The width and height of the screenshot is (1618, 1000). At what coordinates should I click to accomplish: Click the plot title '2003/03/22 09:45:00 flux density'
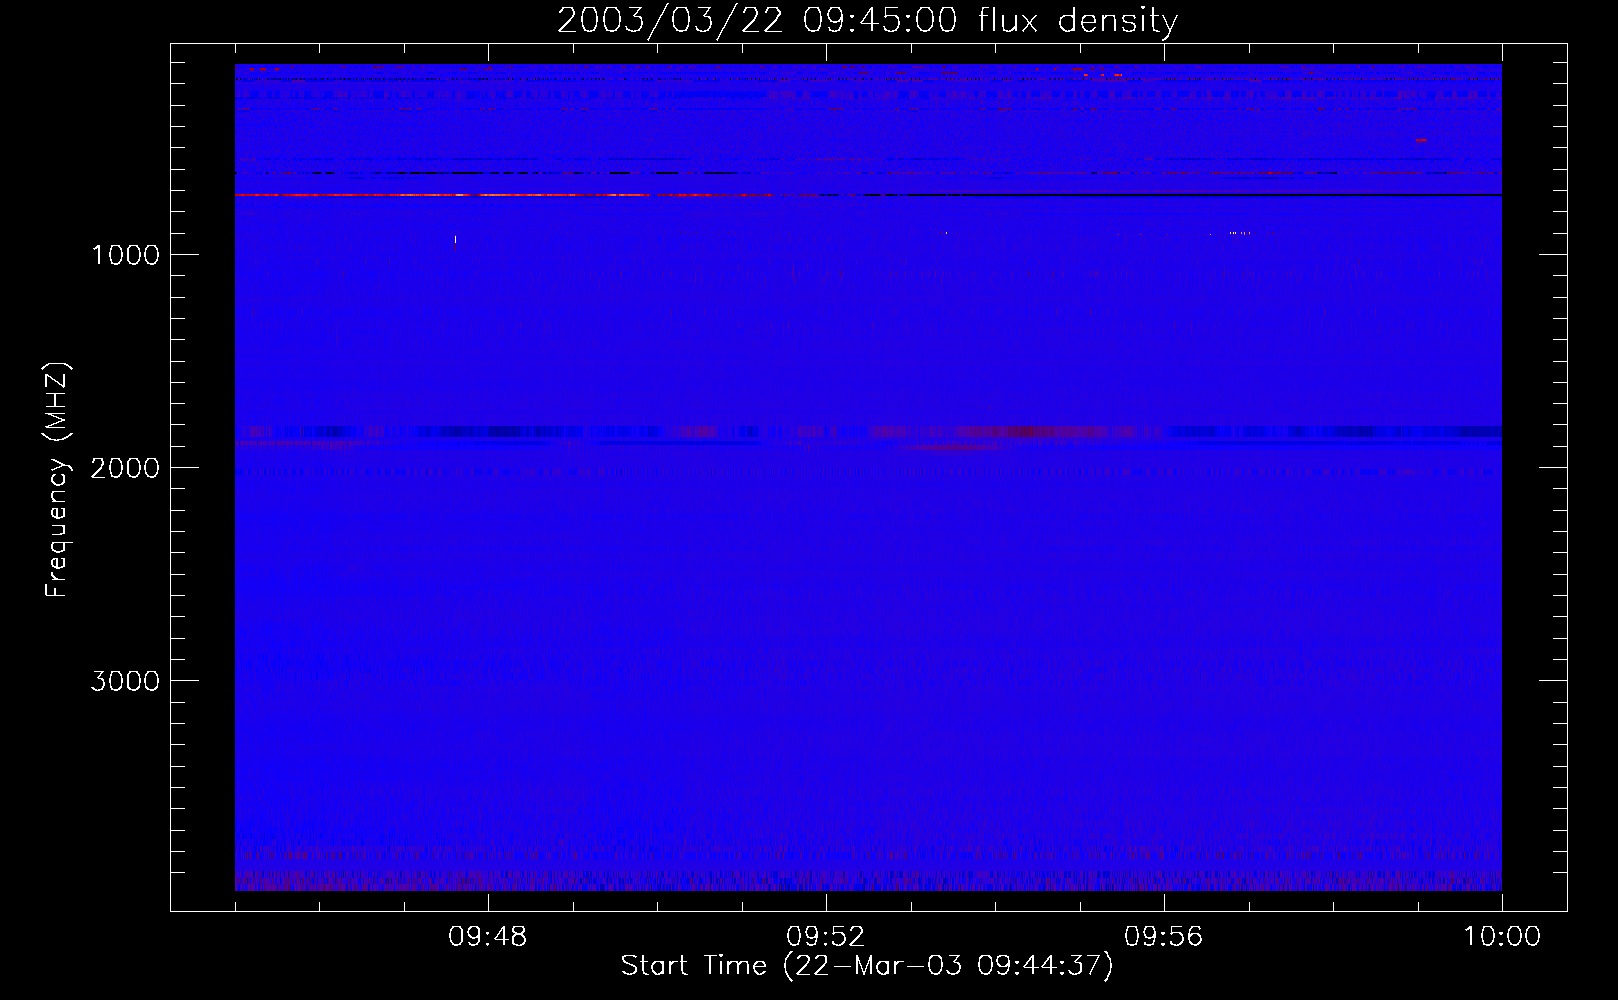[867, 21]
